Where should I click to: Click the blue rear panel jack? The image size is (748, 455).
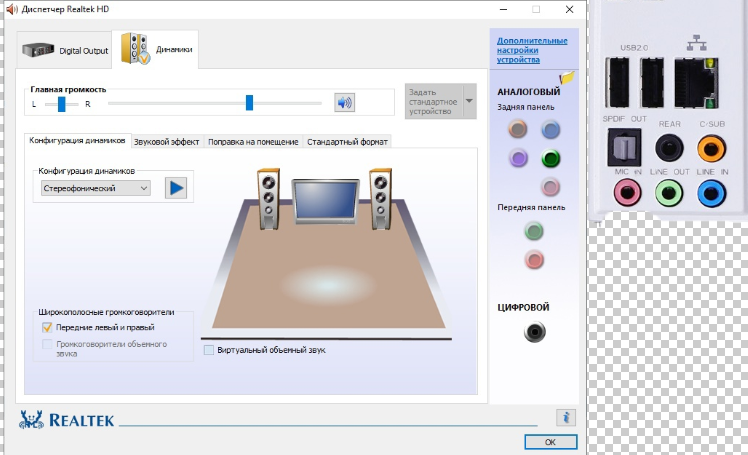click(x=551, y=129)
